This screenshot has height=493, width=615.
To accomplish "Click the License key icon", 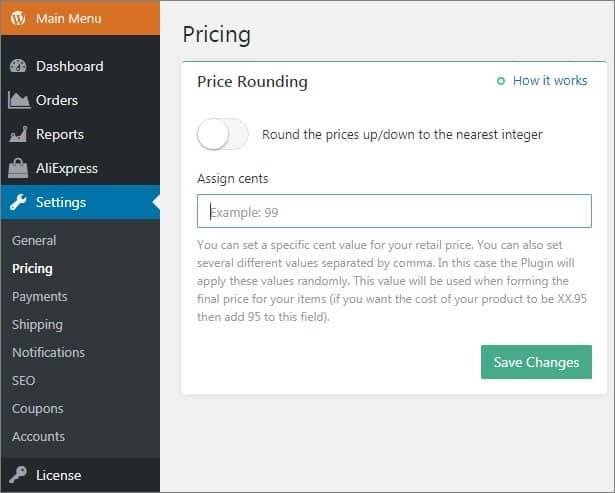I will point(18,475).
